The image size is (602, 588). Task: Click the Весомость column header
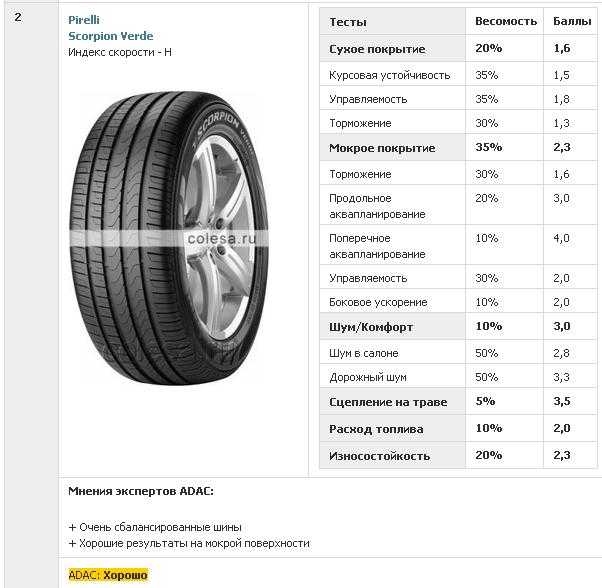pos(506,21)
